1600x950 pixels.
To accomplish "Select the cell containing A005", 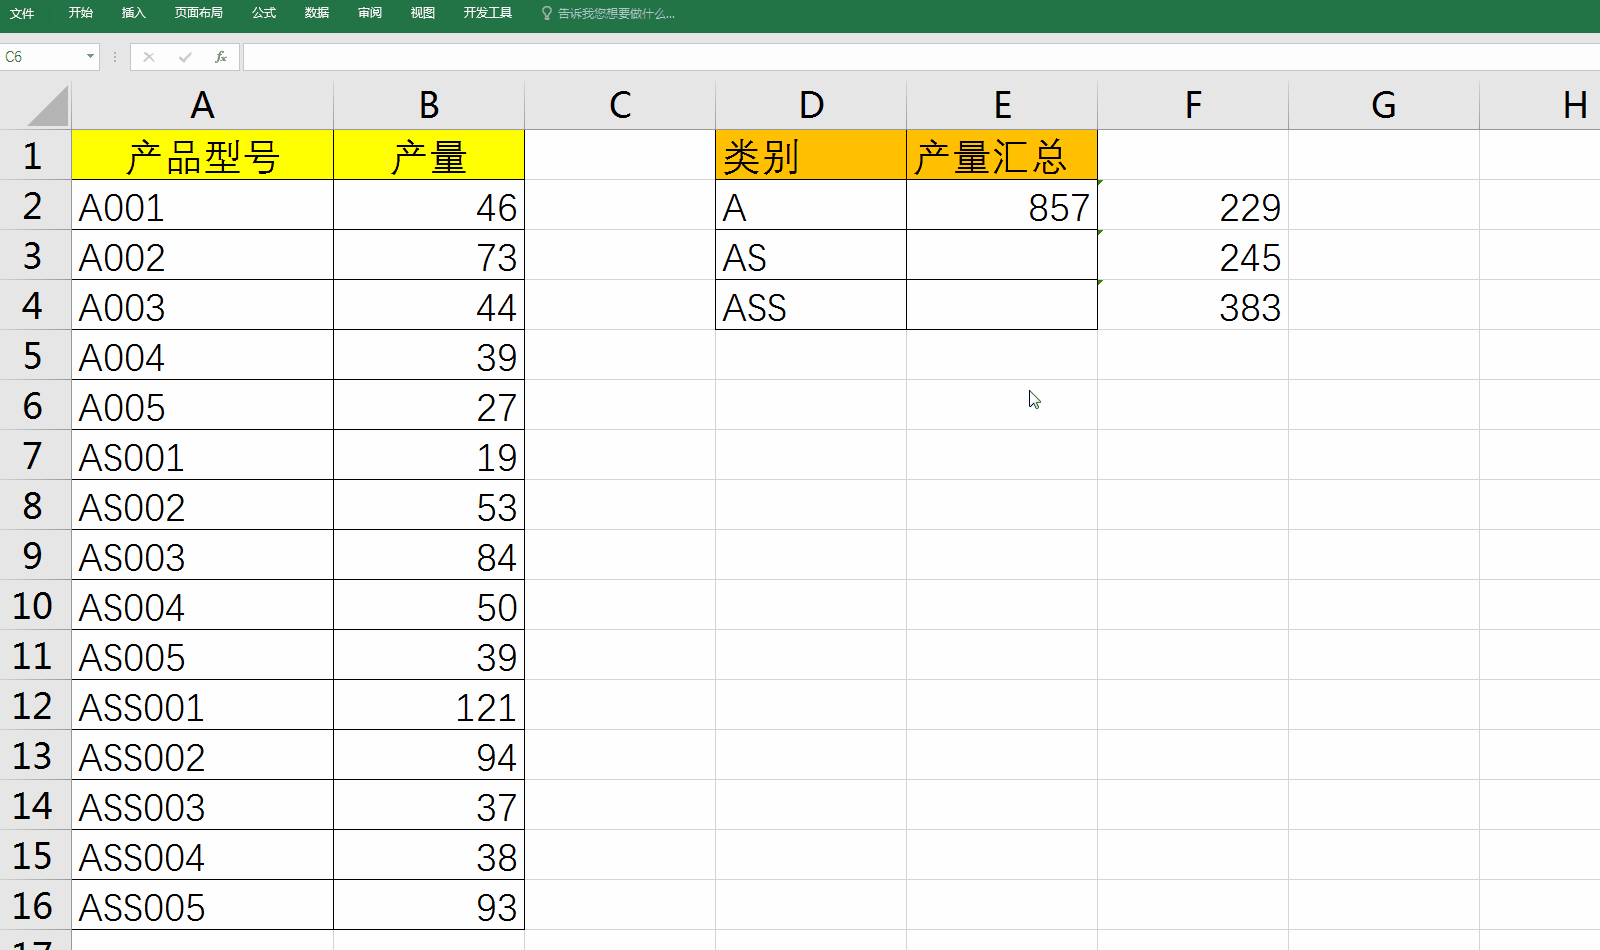I will click(x=202, y=405).
